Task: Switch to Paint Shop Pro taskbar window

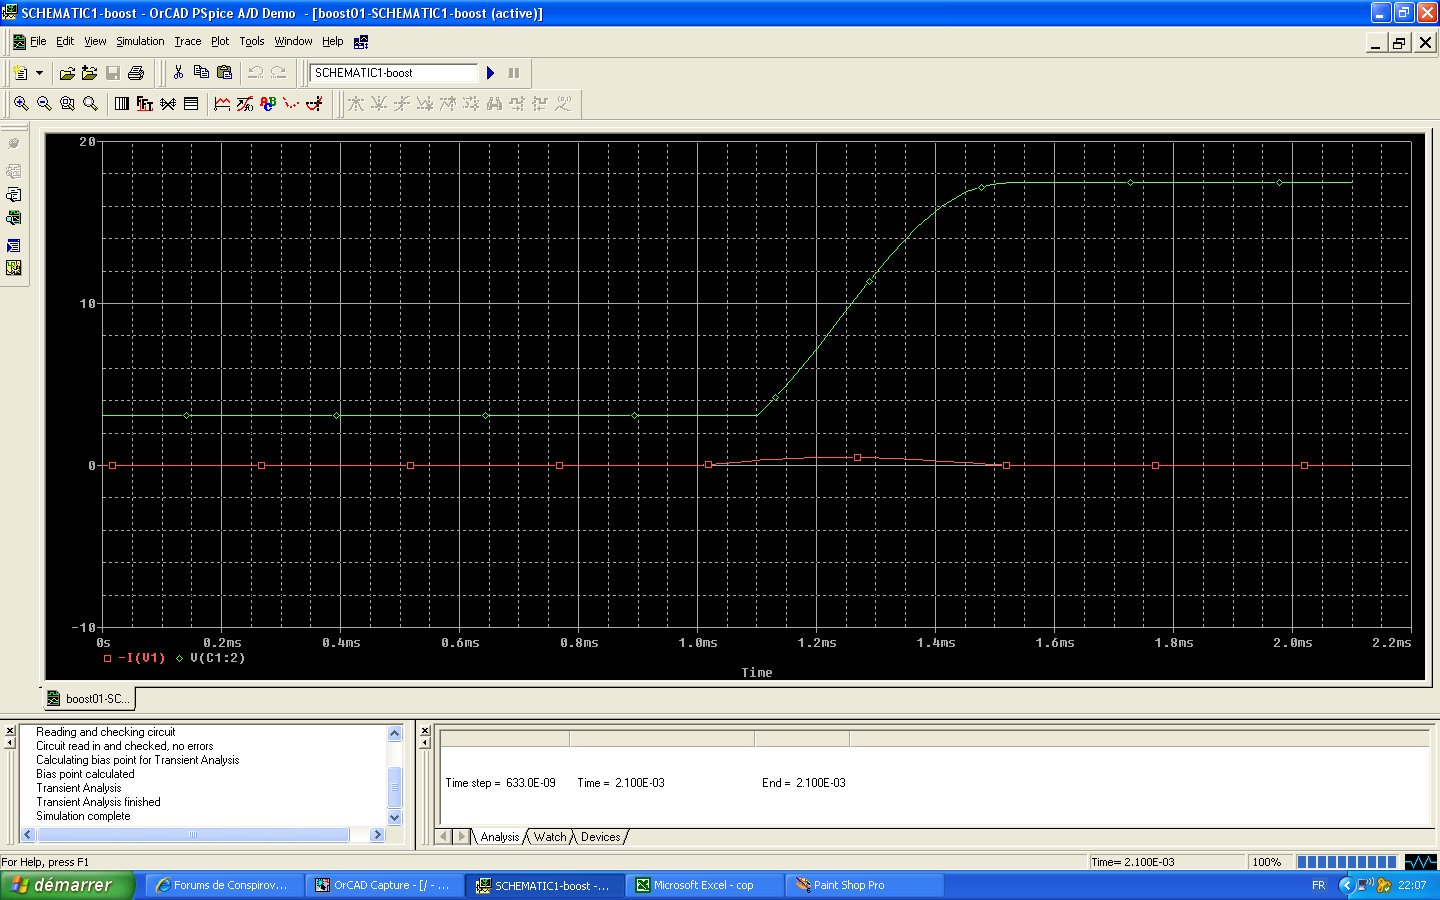Action: click(x=865, y=885)
